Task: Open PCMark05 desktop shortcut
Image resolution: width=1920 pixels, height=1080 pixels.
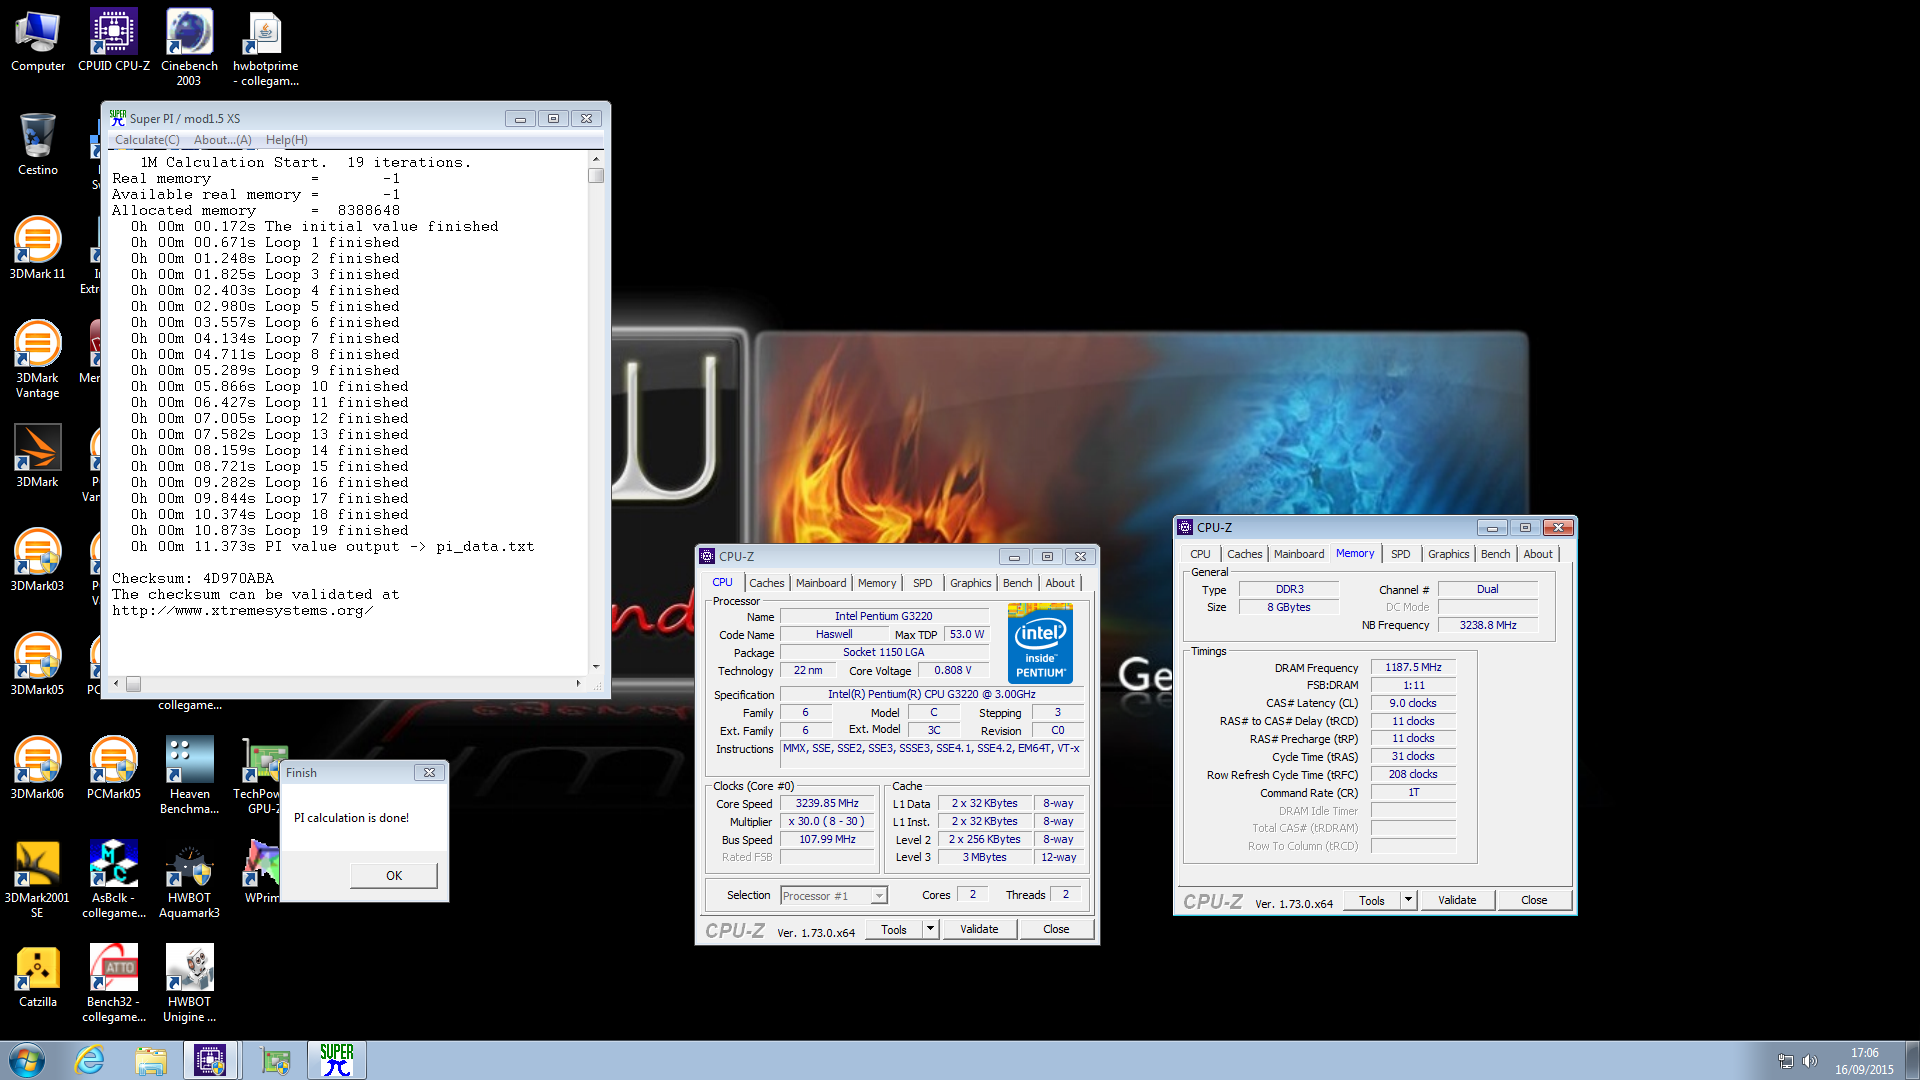Action: (x=114, y=769)
